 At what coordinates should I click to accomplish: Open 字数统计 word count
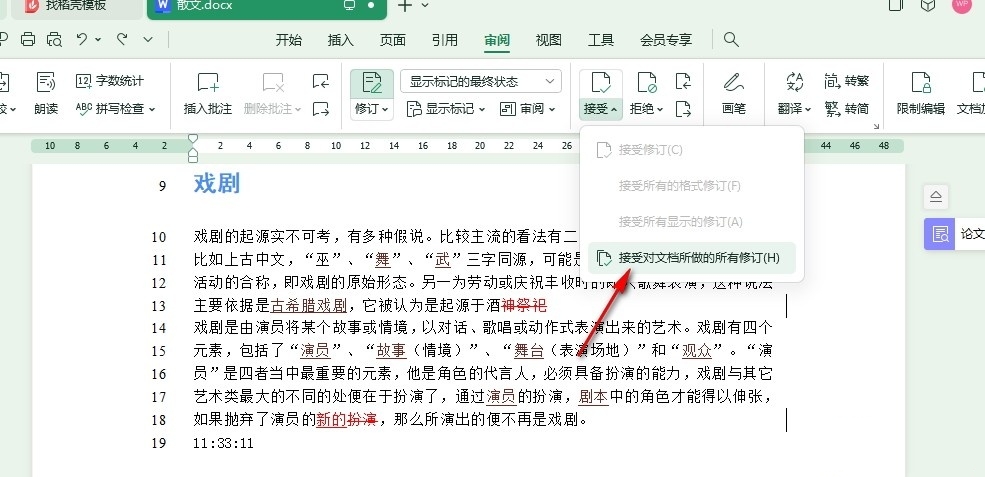point(109,81)
